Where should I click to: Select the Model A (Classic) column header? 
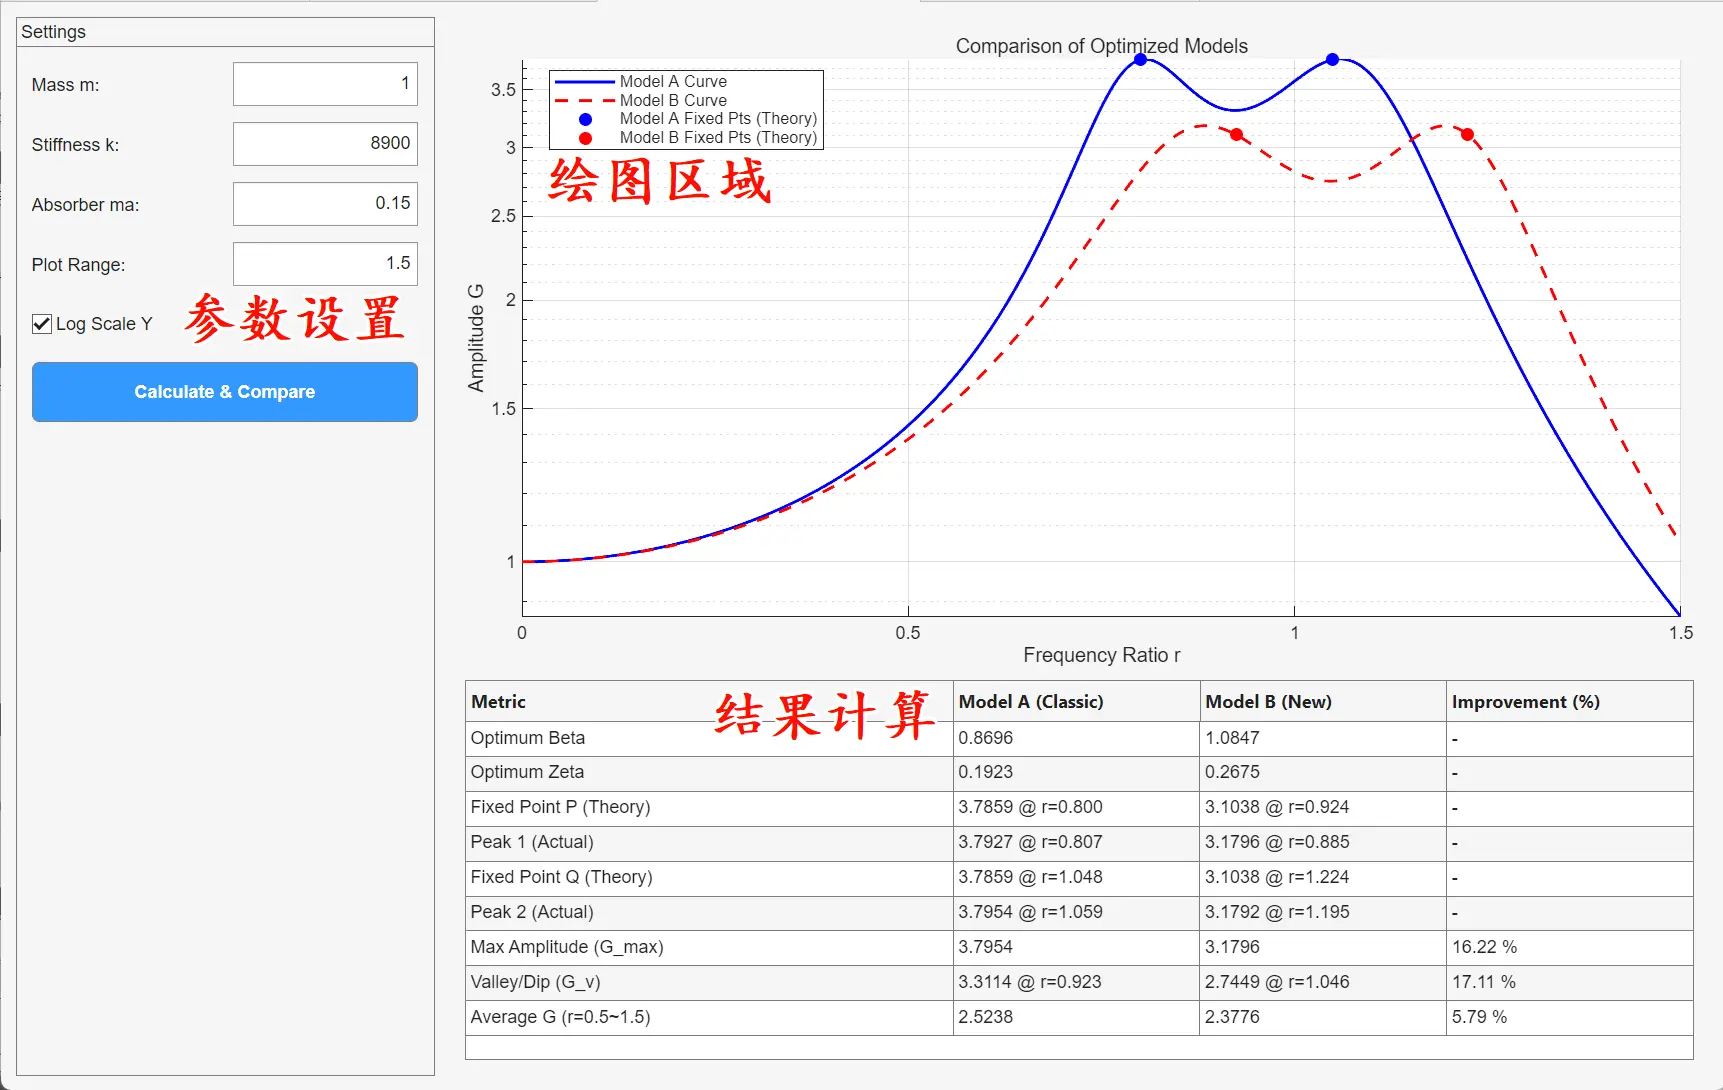pos(1031,702)
